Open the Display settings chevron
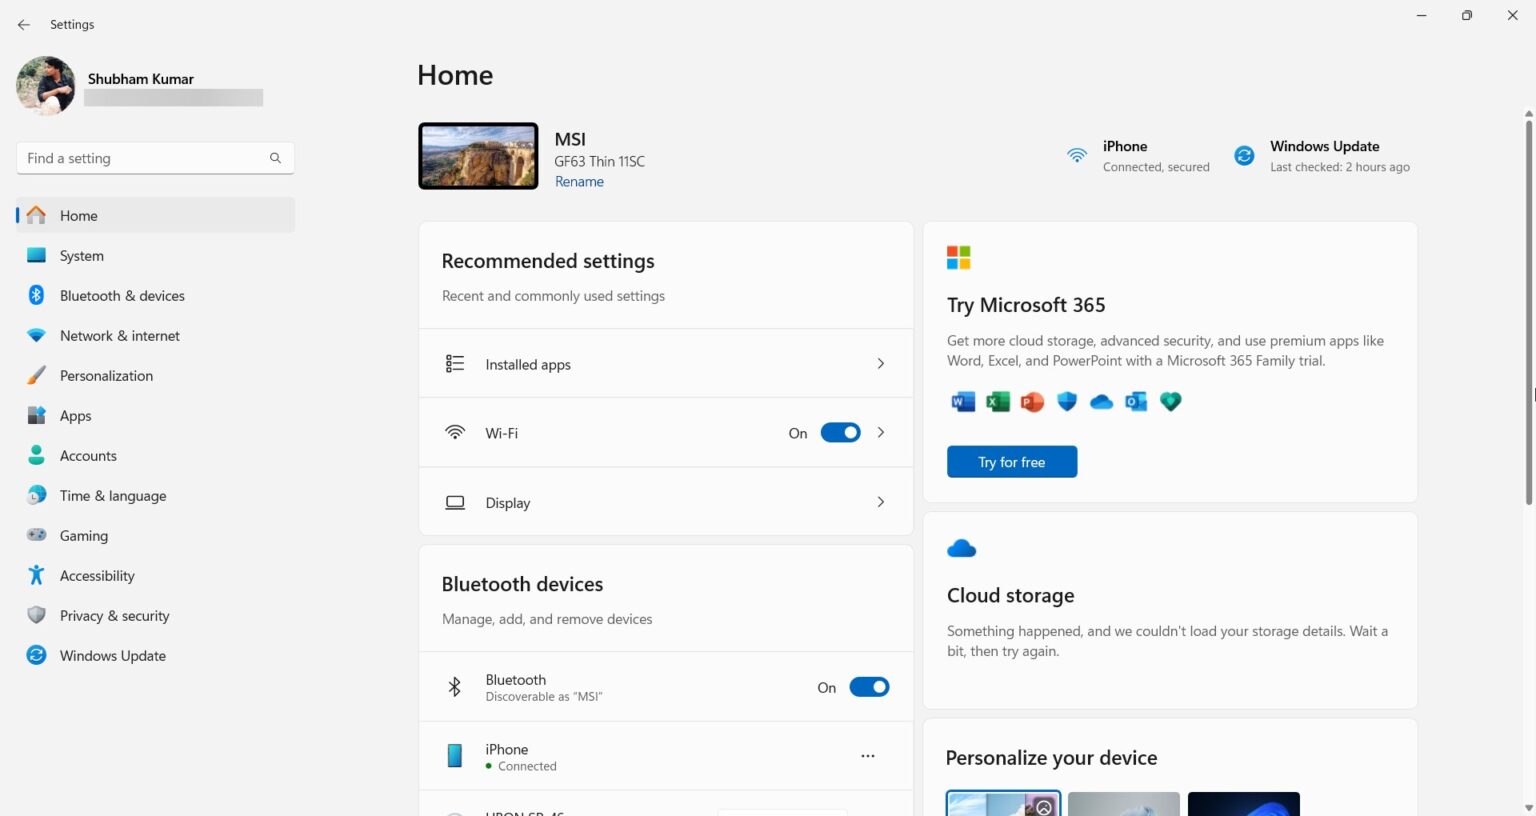Screen dimensions: 1536x816 pyautogui.click(x=881, y=502)
